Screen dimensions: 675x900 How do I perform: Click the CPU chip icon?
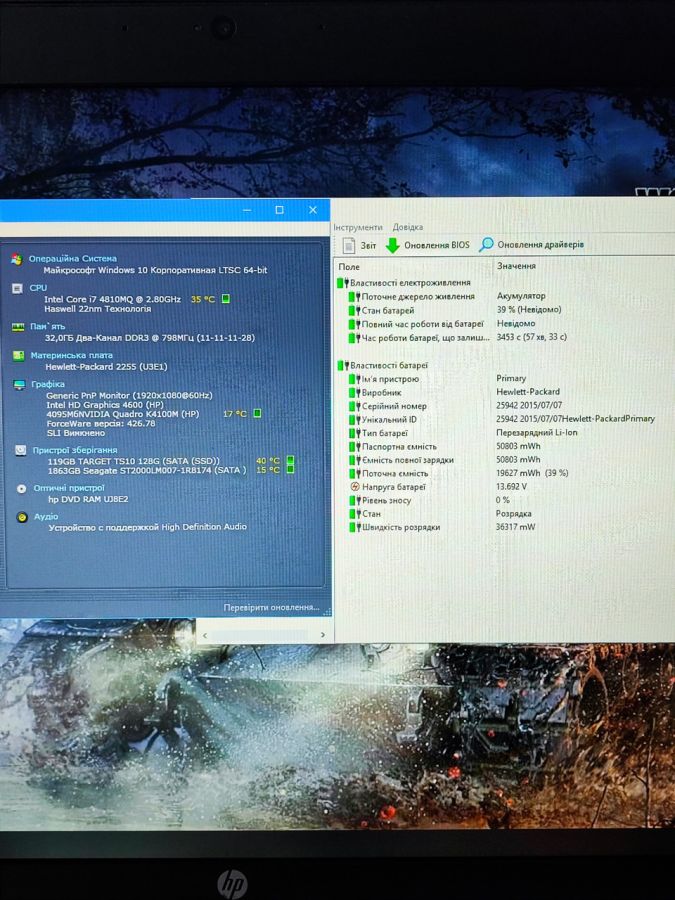(x=17, y=288)
